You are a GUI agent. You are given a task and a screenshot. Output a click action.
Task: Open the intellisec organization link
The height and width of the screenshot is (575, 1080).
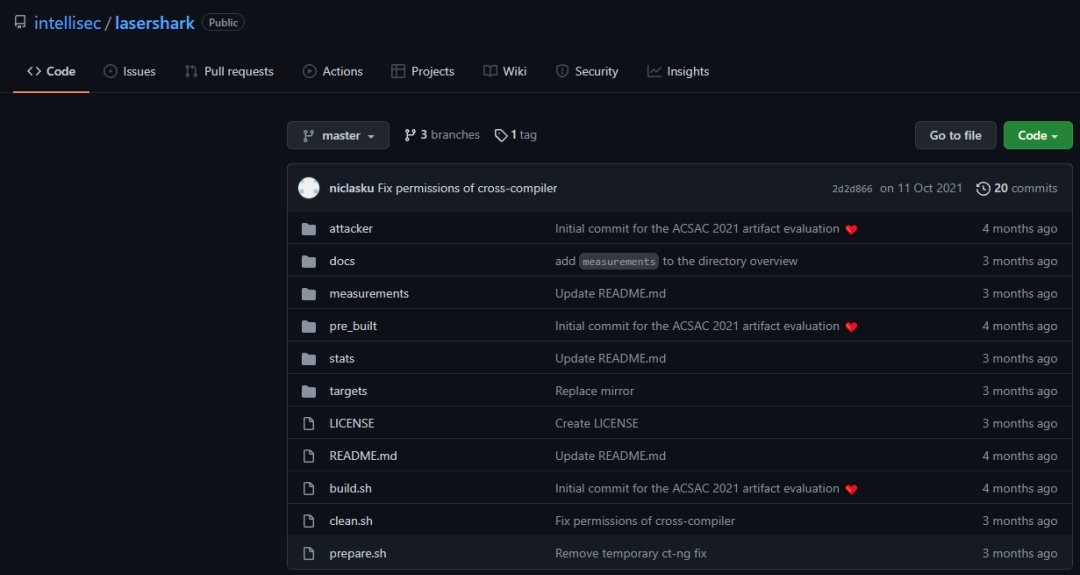(x=67, y=23)
